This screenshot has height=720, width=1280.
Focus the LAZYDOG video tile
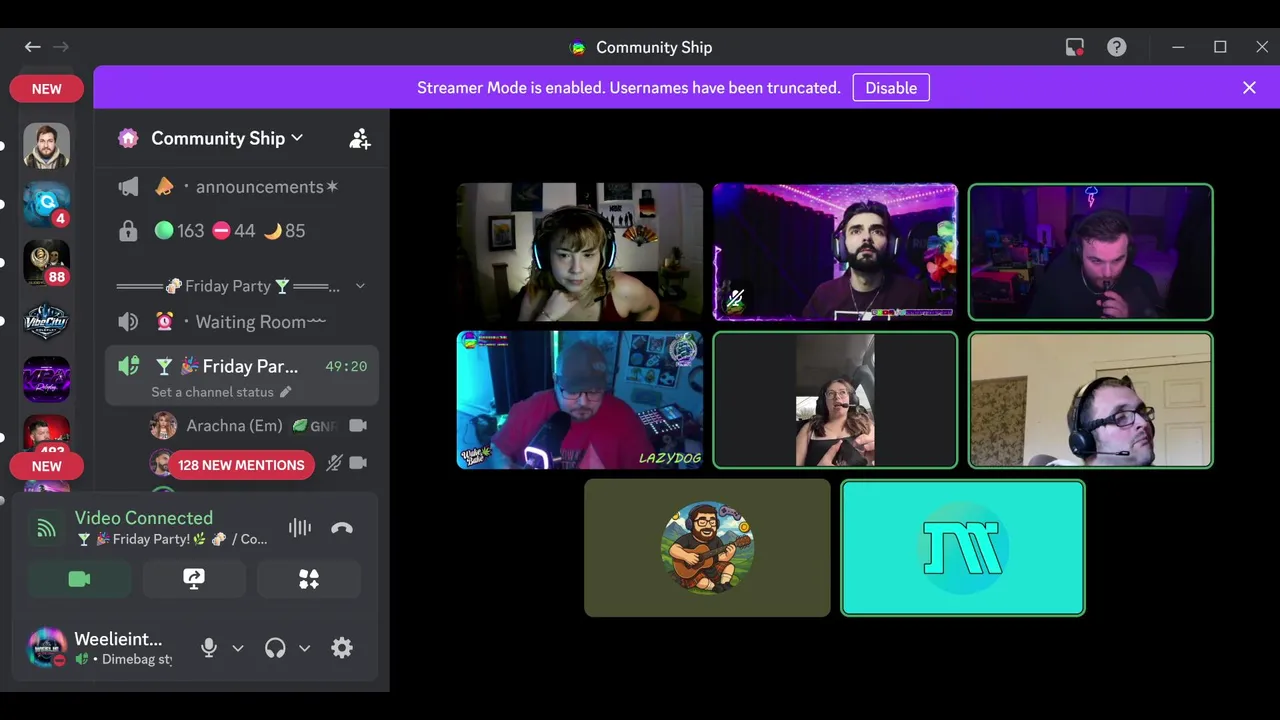(580, 400)
